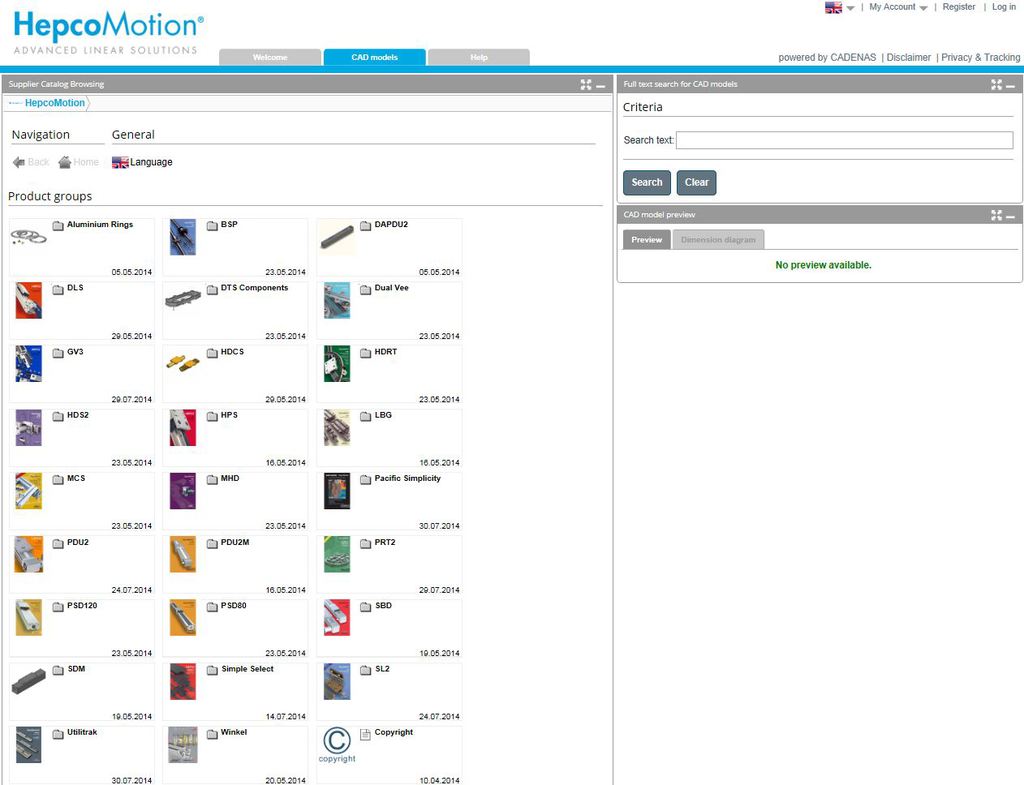Open the Copyright document icon
The width and height of the screenshot is (1024, 785).
pyautogui.click(x=366, y=733)
